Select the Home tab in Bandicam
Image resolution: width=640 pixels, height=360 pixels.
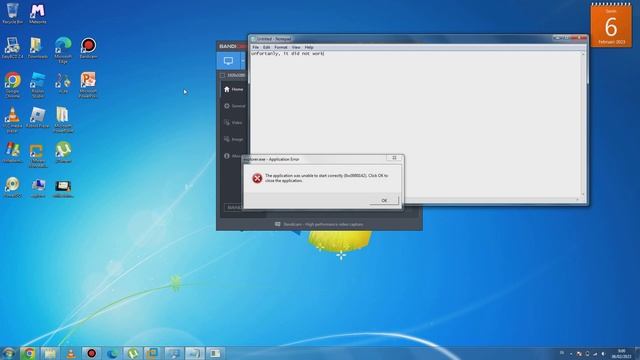pyautogui.click(x=233, y=89)
